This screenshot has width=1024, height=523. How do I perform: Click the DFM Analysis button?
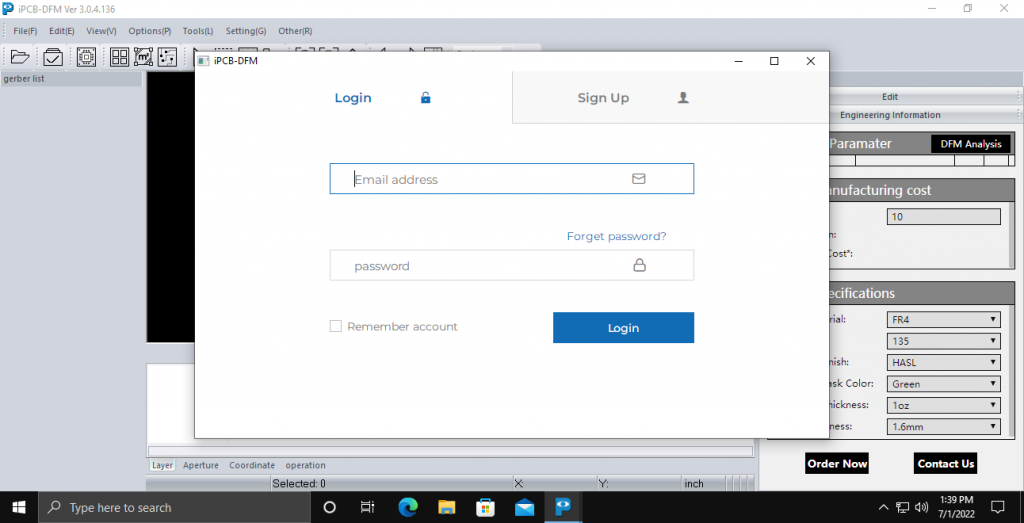point(970,145)
